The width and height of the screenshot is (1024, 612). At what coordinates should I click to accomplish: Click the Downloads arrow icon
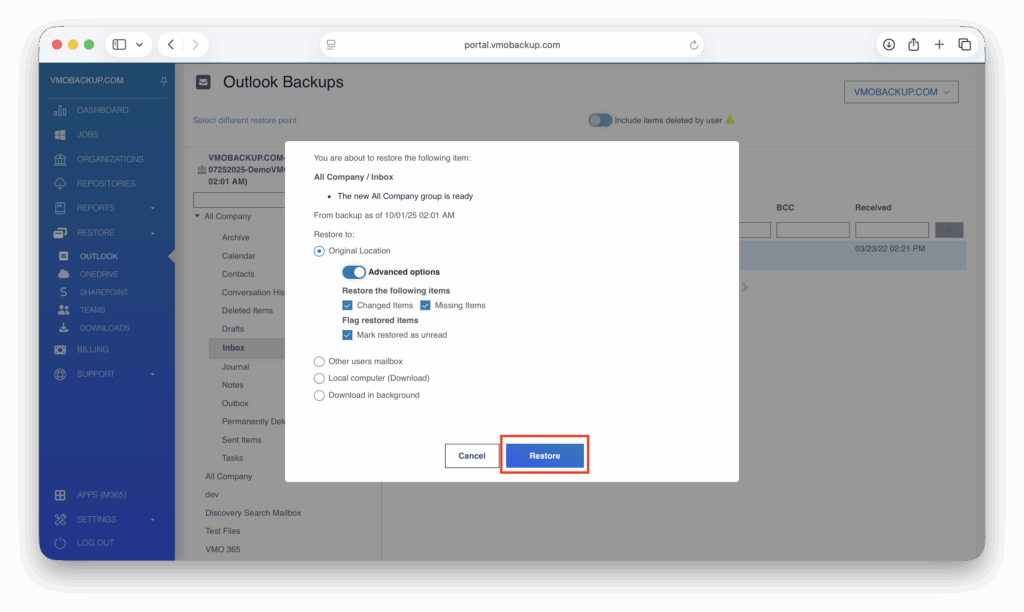[64, 328]
